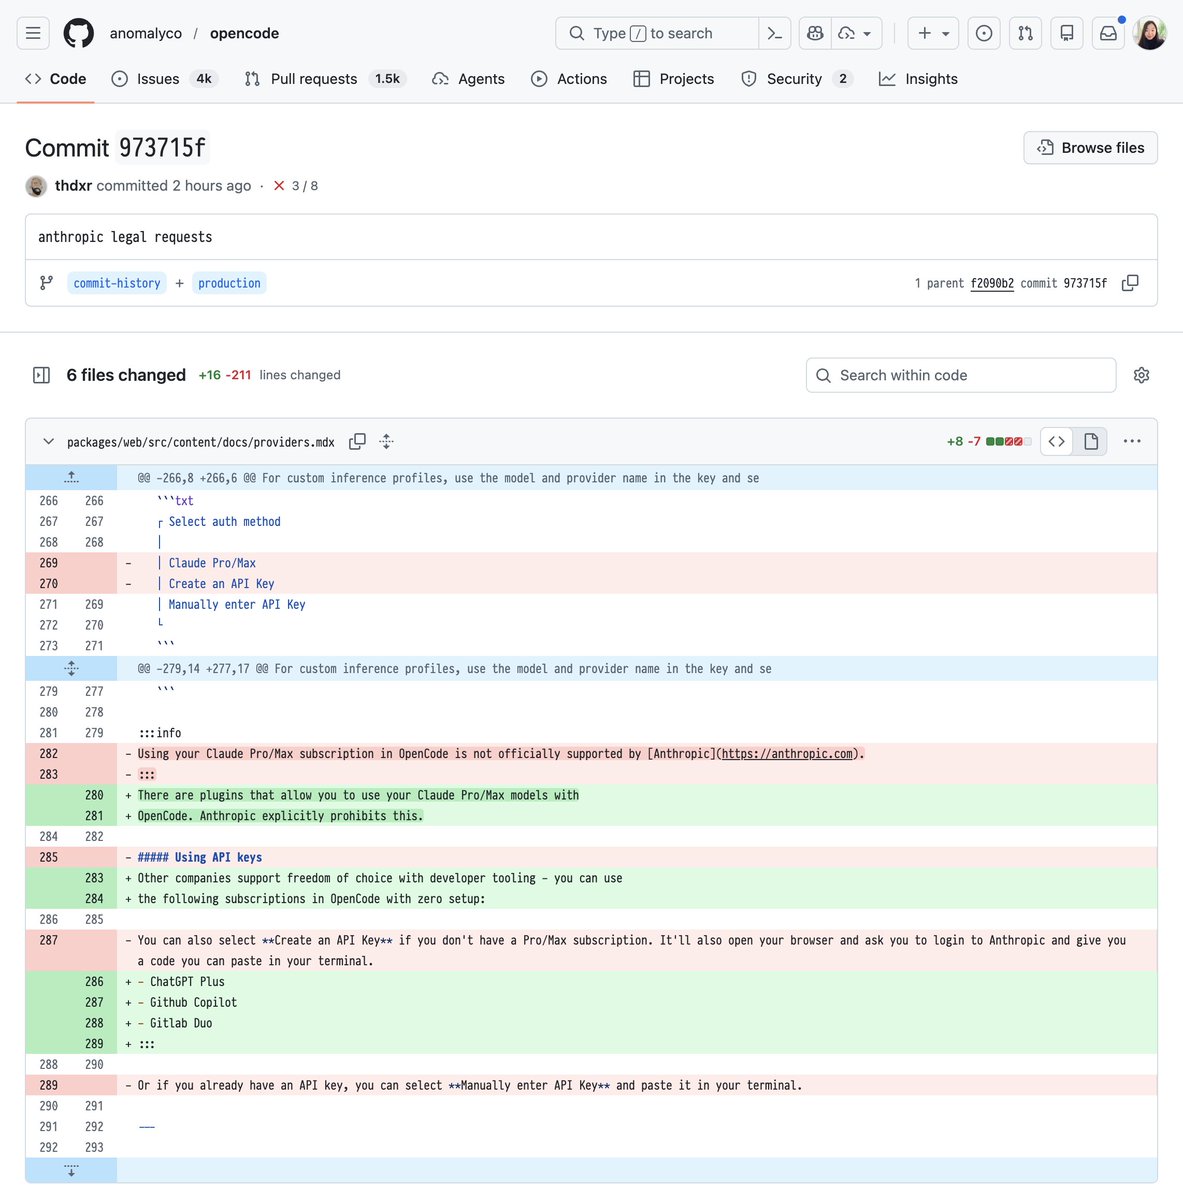
Task: Click the +8 -7 diffstat indicator
Action: (988, 441)
